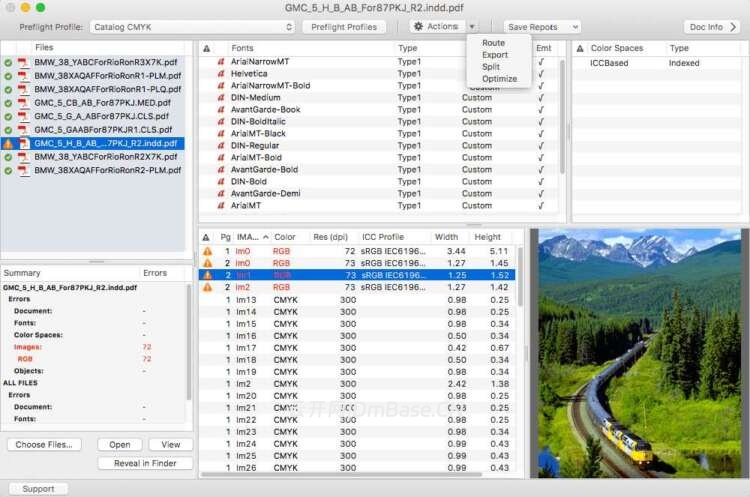The width and height of the screenshot is (750, 497).
Task: Click warning icon of selected GMC_5_H_B_AB file
Action: 8,143
